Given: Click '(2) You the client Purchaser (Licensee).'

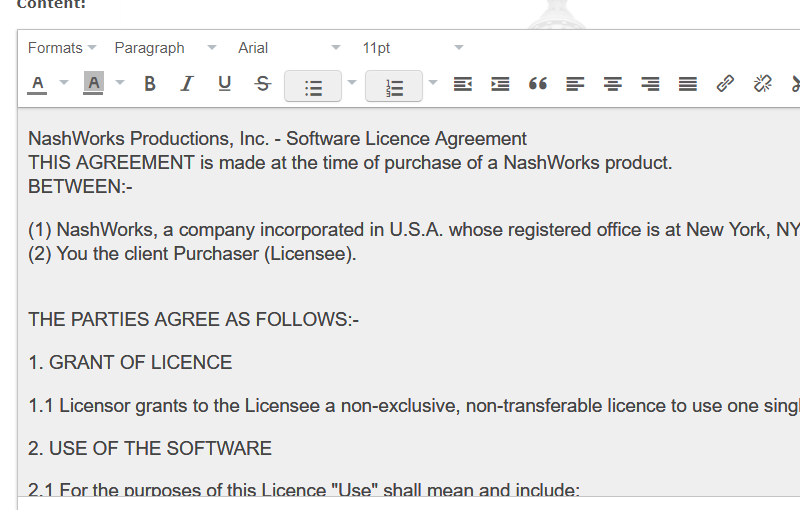Looking at the screenshot, I should tap(192, 253).
